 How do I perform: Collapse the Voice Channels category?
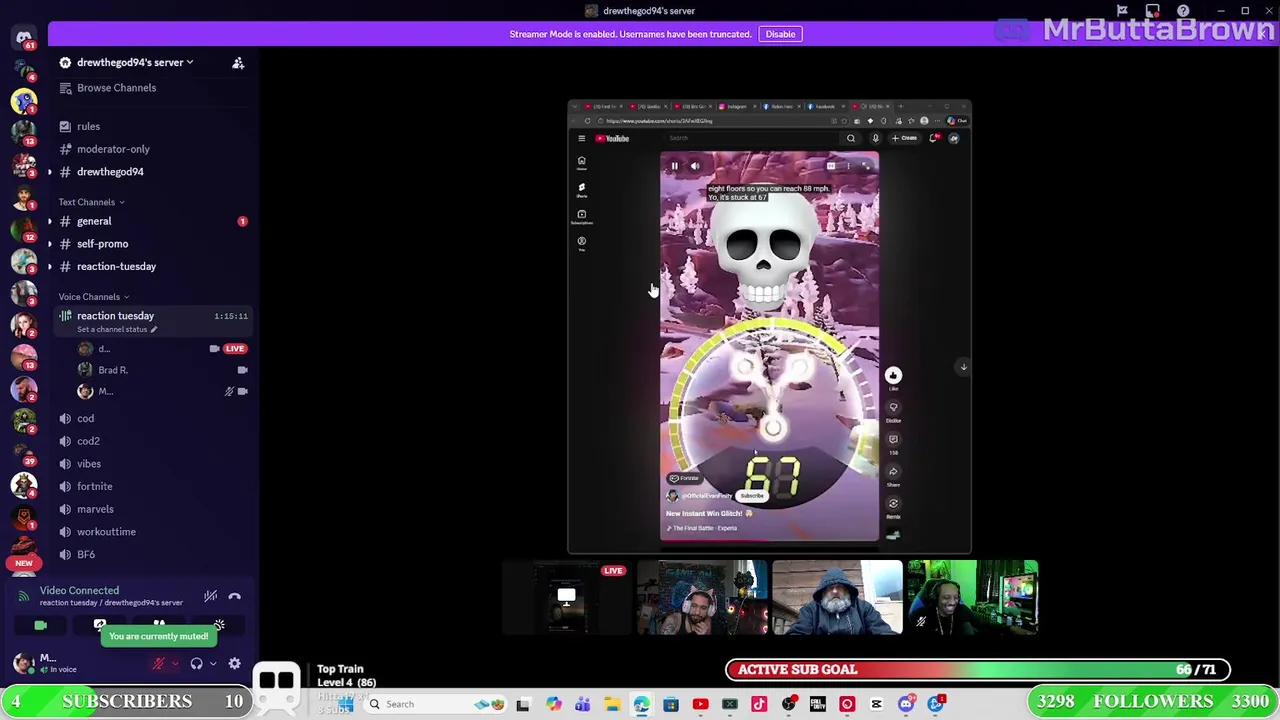[x=93, y=297]
